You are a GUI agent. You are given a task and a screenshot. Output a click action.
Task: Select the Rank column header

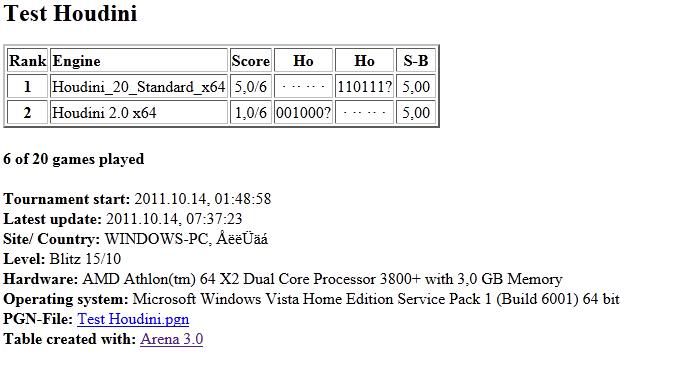tap(28, 60)
